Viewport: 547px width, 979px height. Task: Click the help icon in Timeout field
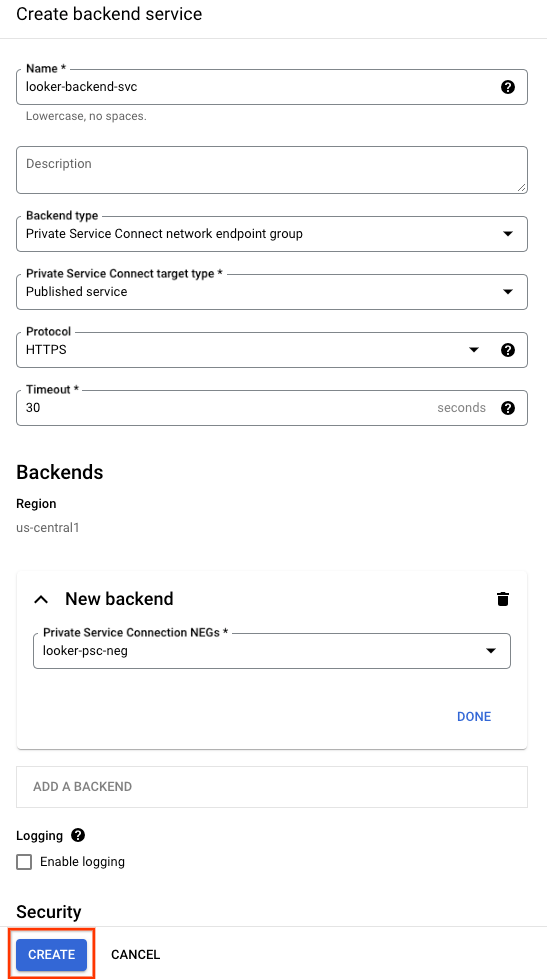pyautogui.click(x=508, y=408)
